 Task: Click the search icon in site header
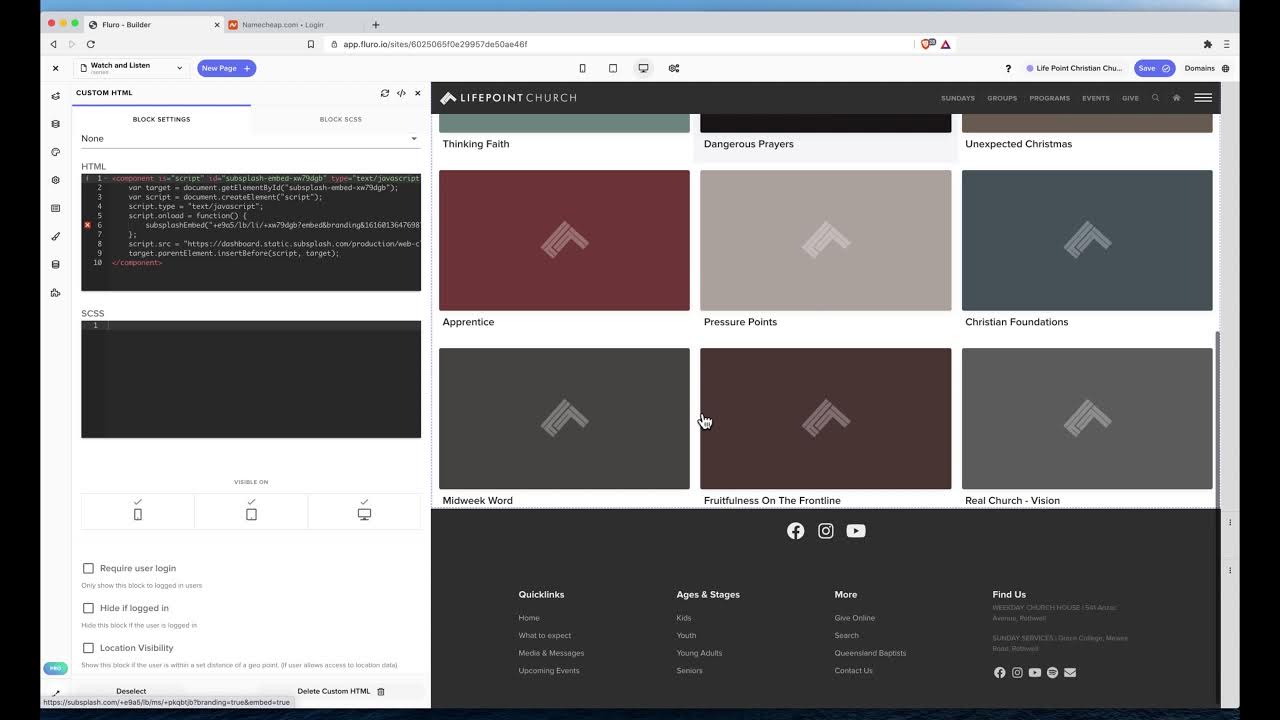click(x=1156, y=98)
